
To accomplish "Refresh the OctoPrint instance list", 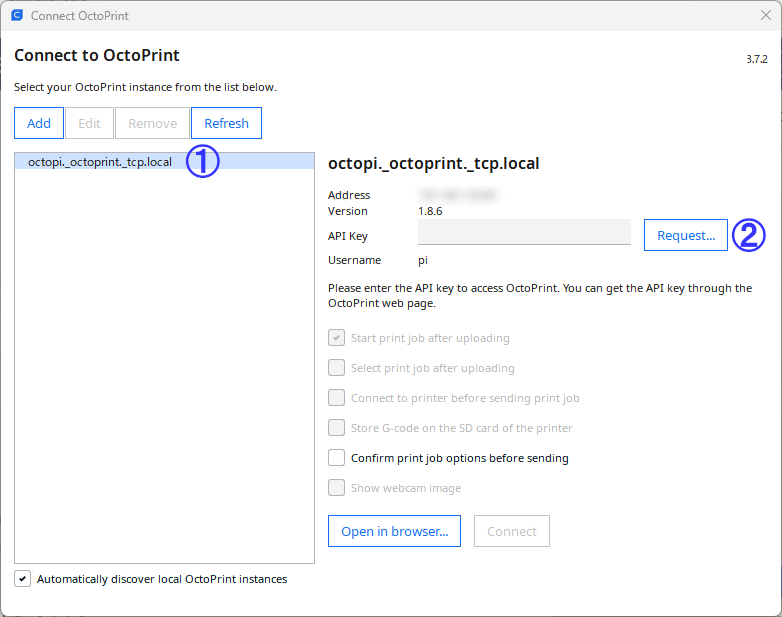I will click(226, 123).
